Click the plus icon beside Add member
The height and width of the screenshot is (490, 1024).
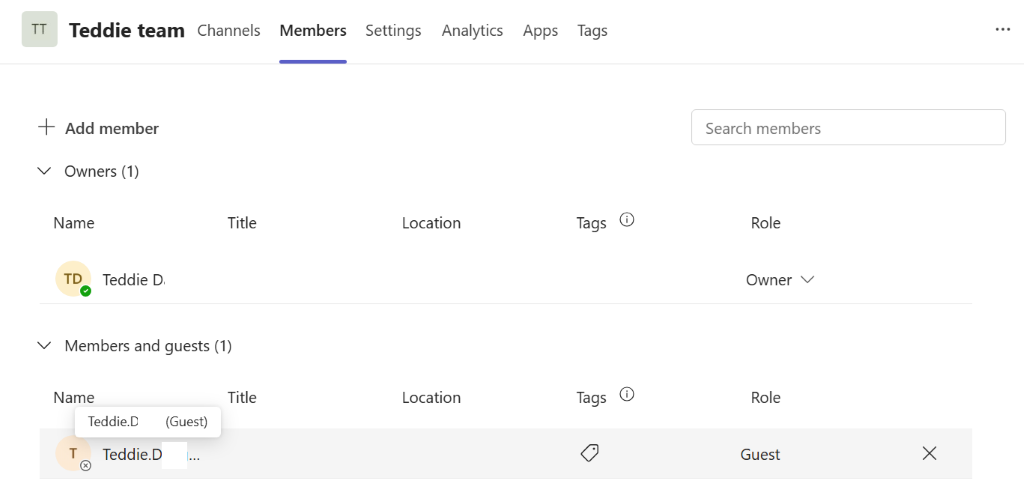(46, 128)
